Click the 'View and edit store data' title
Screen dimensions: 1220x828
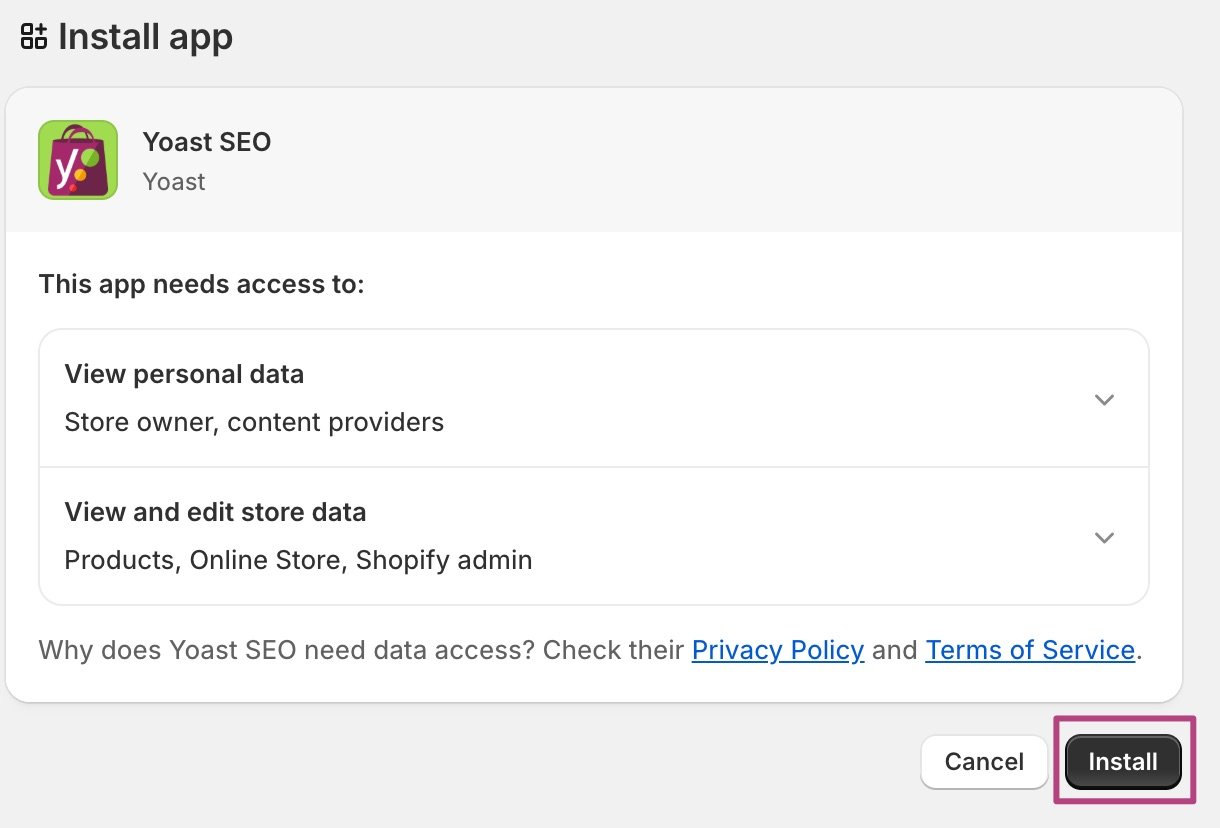point(215,513)
